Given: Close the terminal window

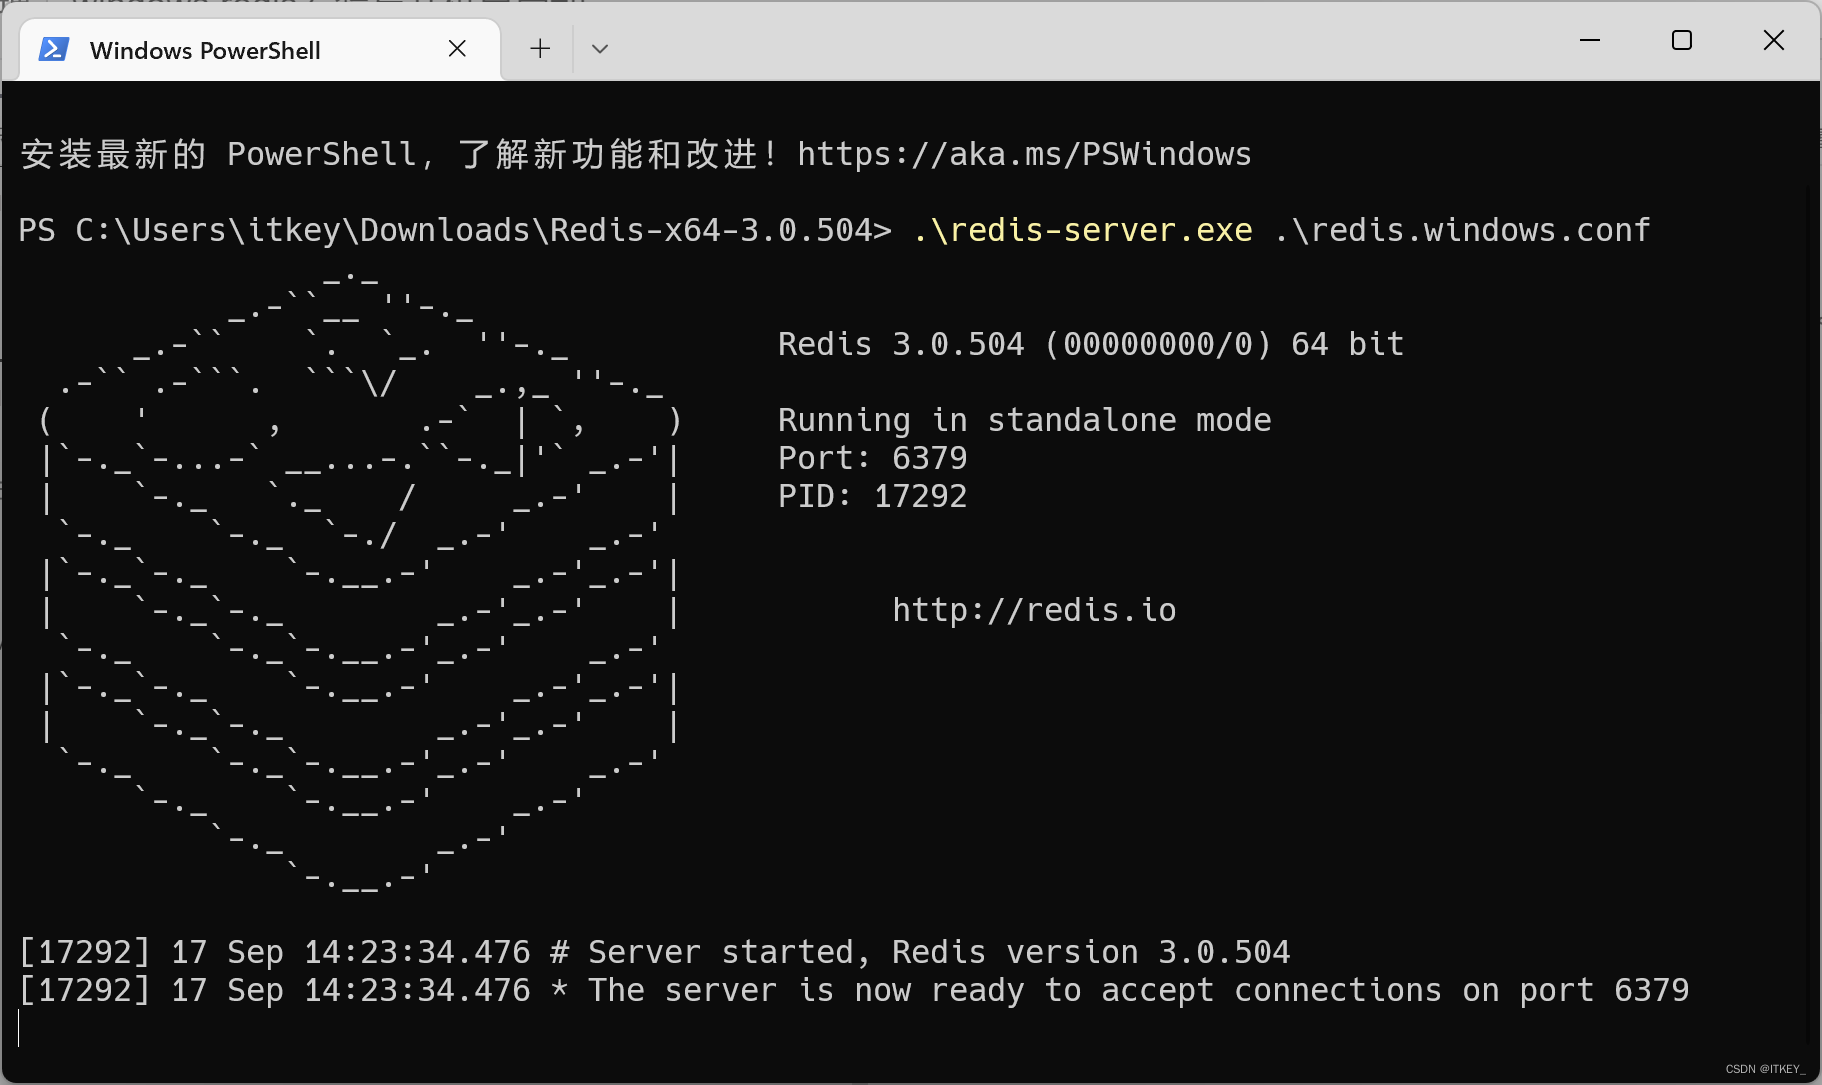Looking at the screenshot, I should click(1774, 40).
